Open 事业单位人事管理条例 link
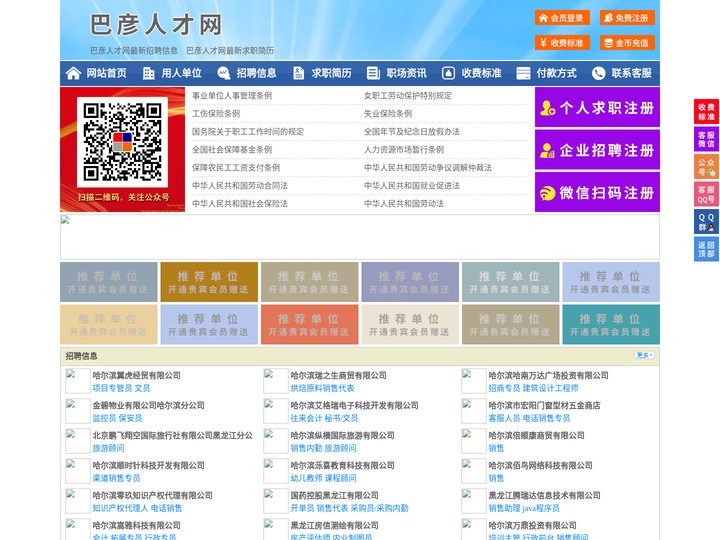The height and width of the screenshot is (540, 720). pyautogui.click(x=232, y=96)
